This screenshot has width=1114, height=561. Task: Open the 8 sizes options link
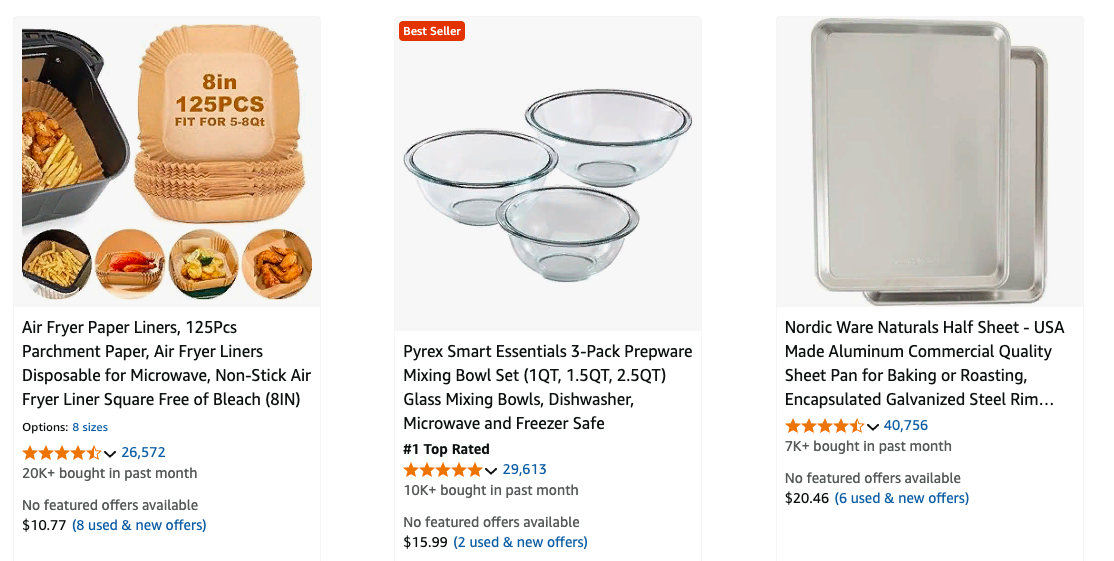pos(90,427)
